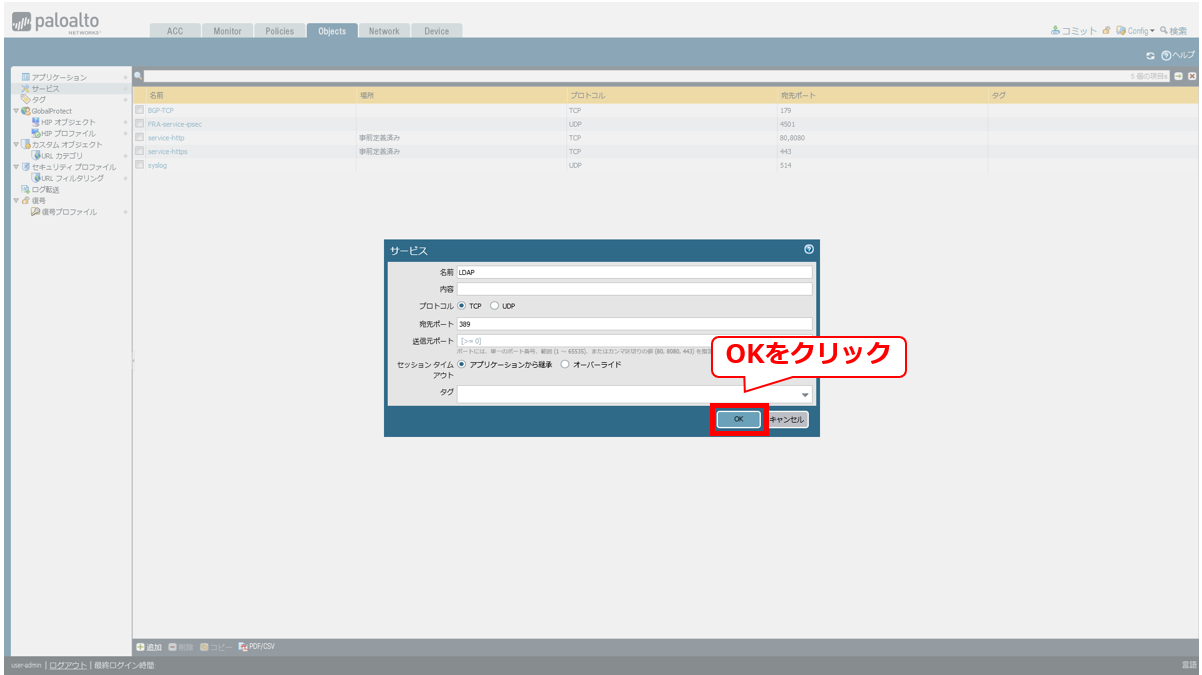Click キャンセル in the サービス dialog

[x=788, y=420]
